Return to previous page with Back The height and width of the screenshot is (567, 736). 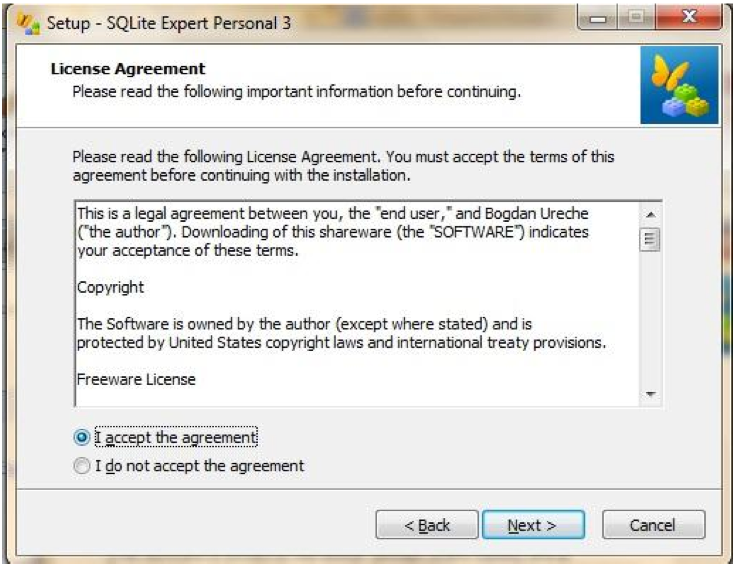tap(427, 525)
